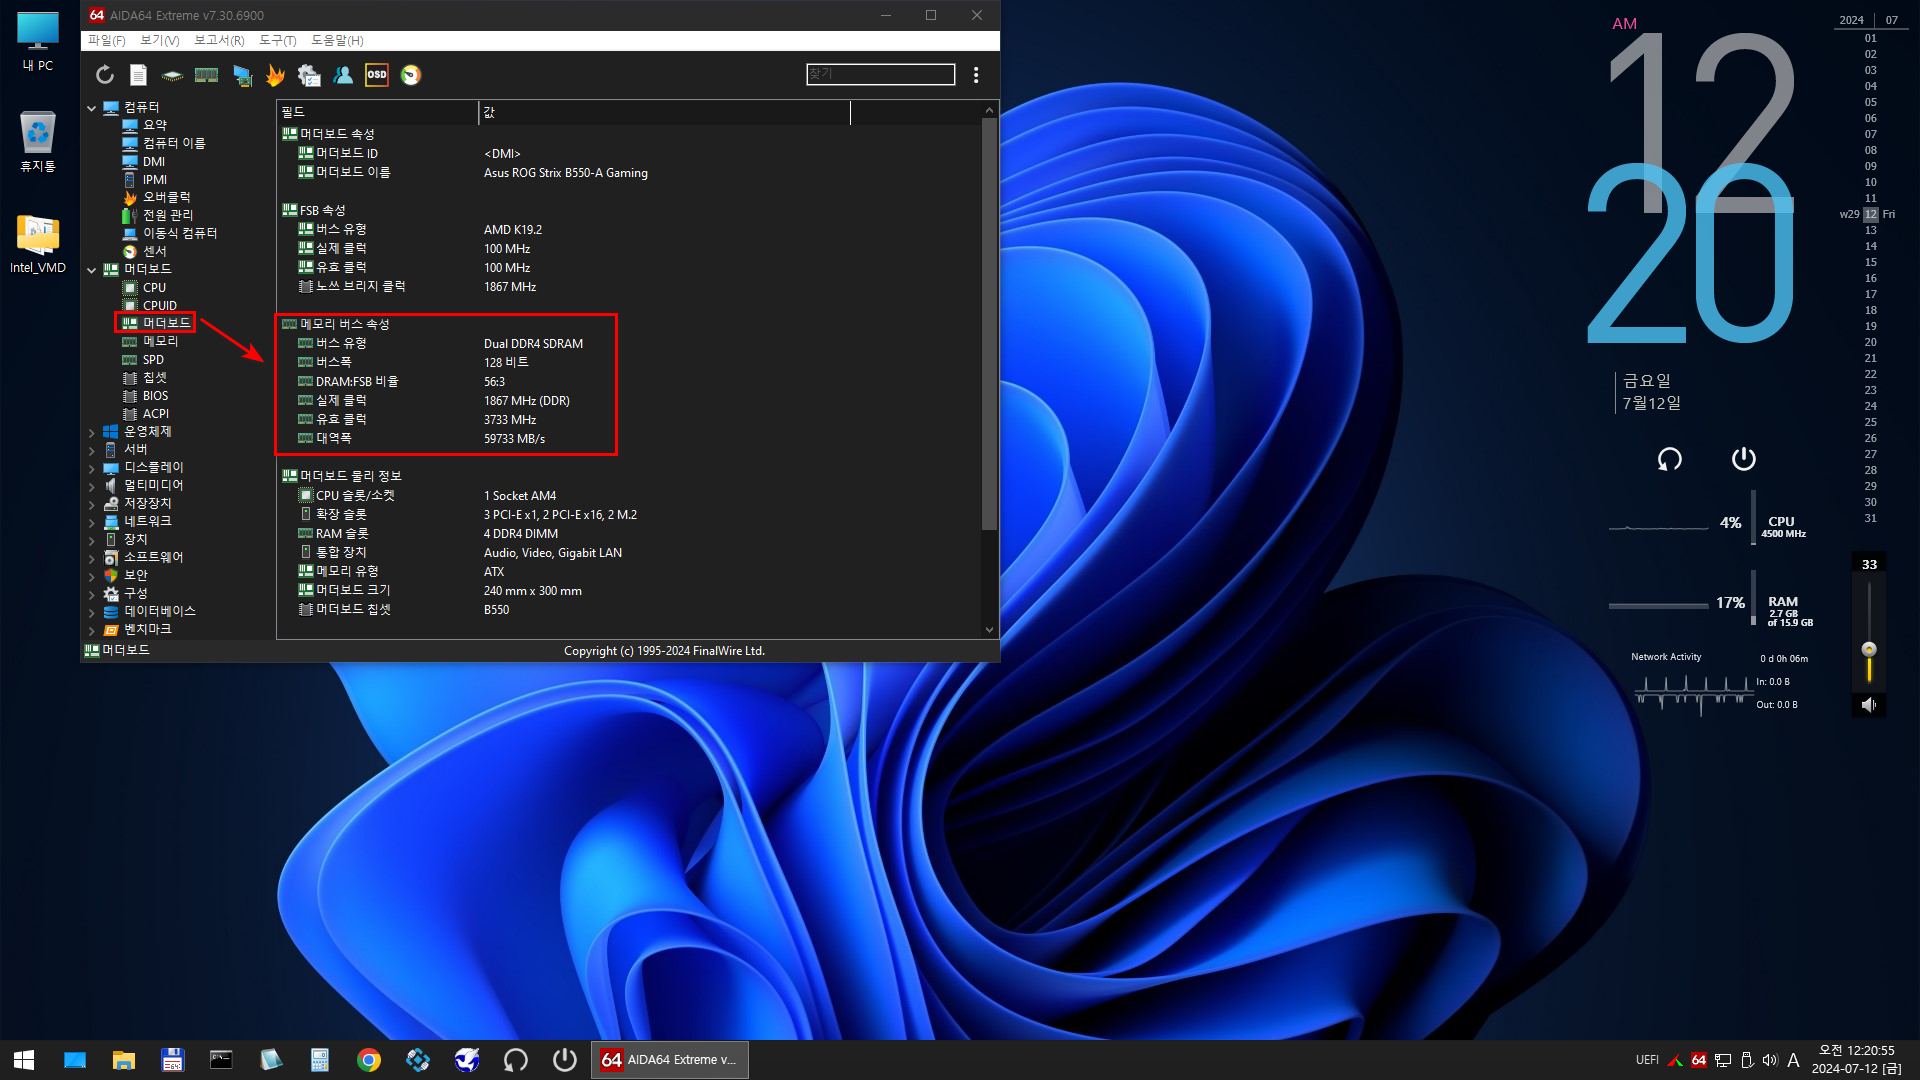1920x1080 pixels.
Task: Open the 휴지통 recycle bin desktop icon
Action: 38,141
